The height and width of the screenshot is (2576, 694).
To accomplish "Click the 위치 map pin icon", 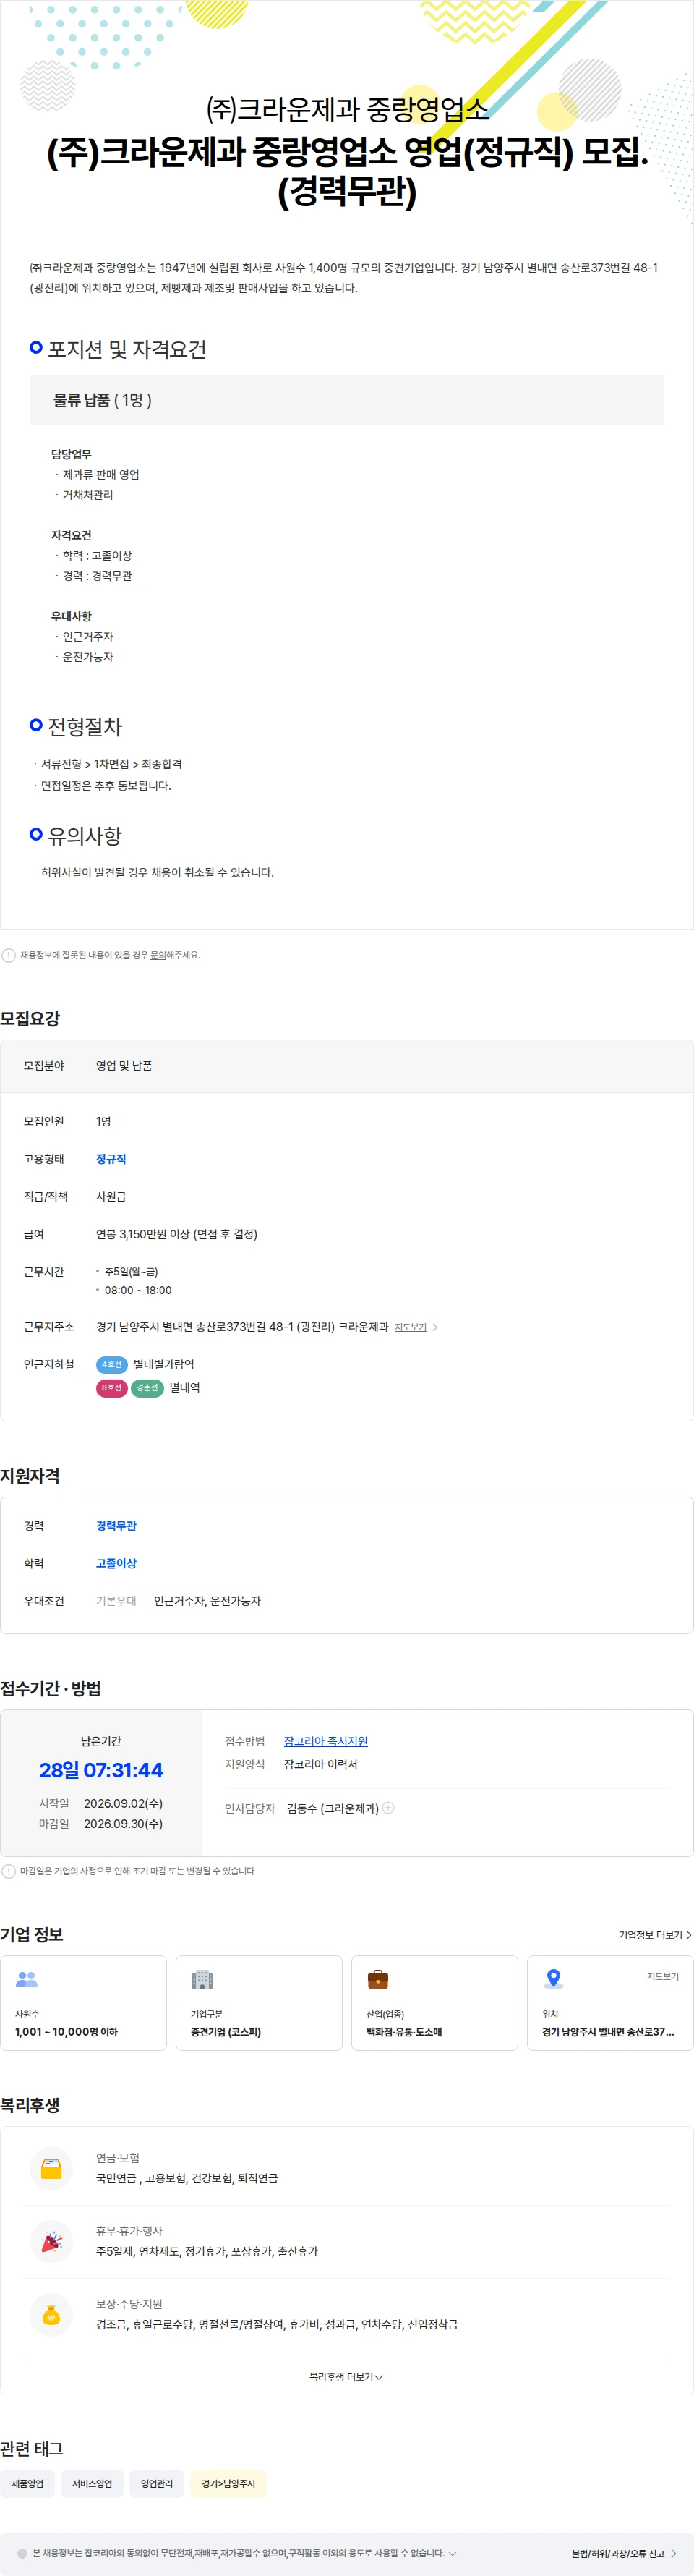I will coord(553,1978).
